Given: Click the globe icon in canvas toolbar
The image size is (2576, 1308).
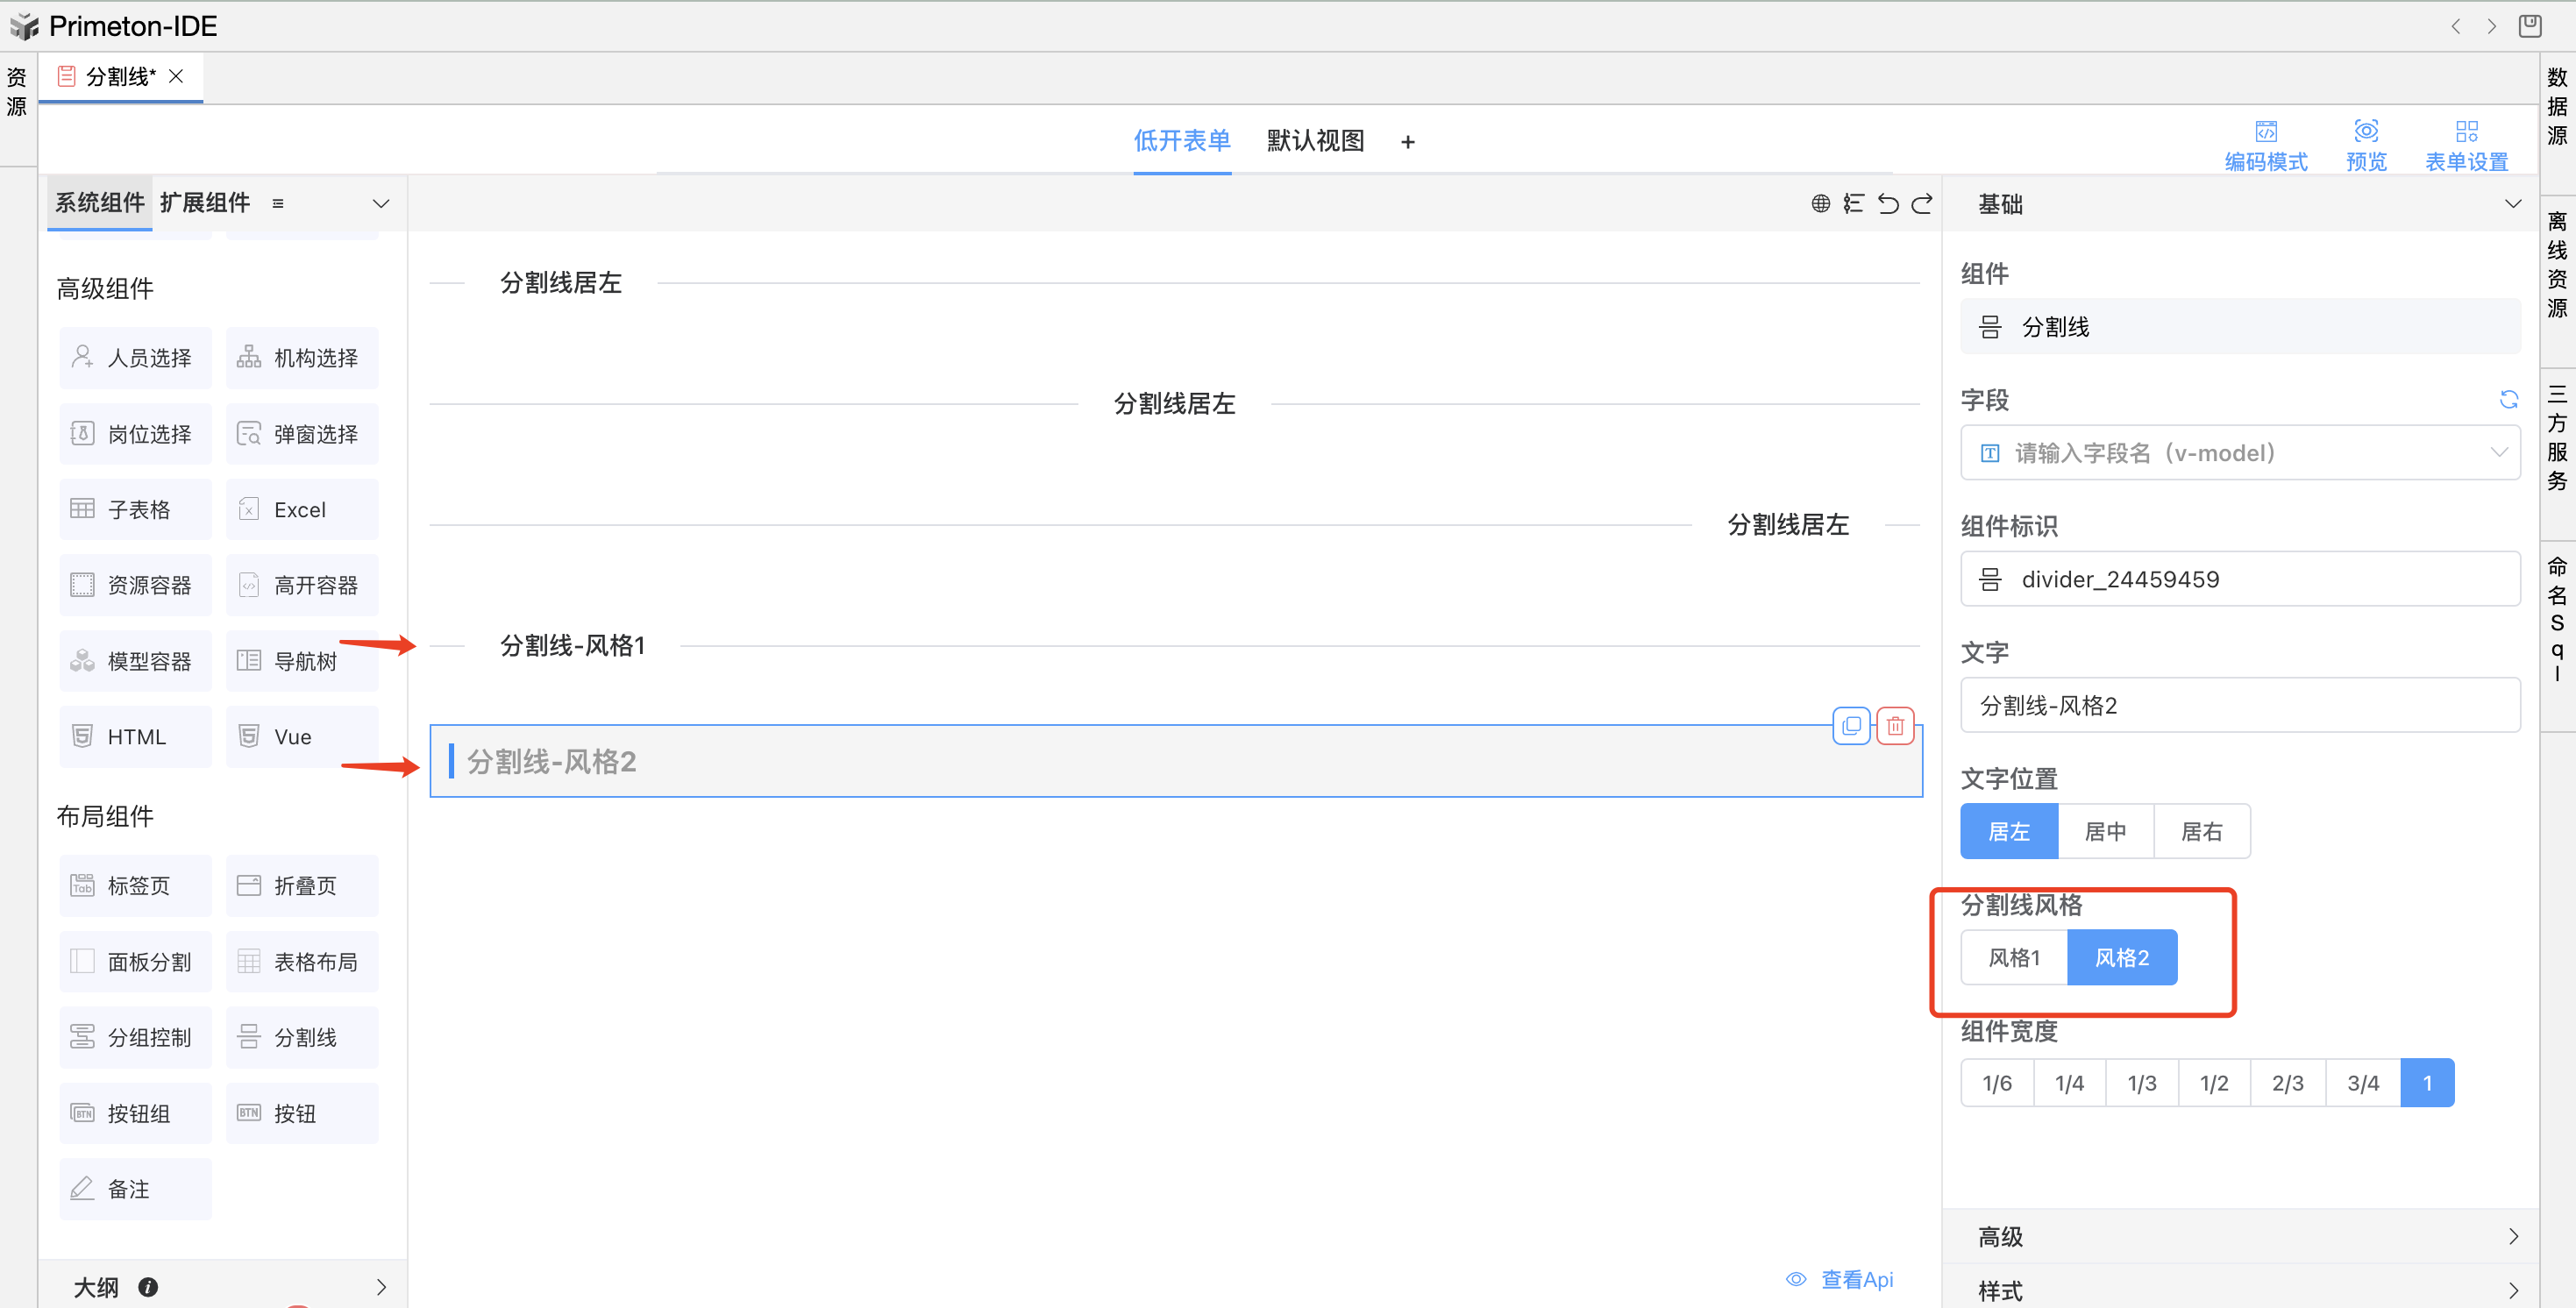Looking at the screenshot, I should pos(1820,204).
